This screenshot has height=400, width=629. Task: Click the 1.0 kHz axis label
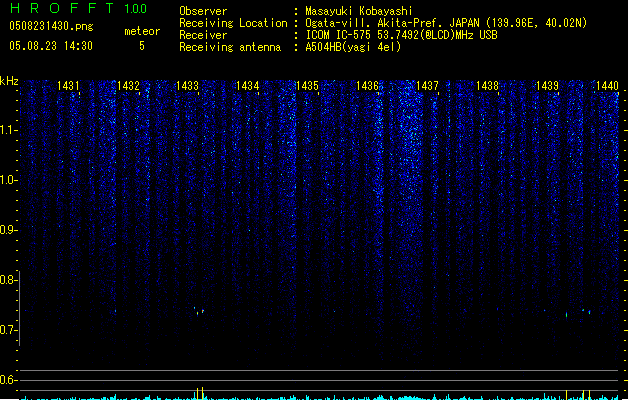pyautogui.click(x=8, y=180)
